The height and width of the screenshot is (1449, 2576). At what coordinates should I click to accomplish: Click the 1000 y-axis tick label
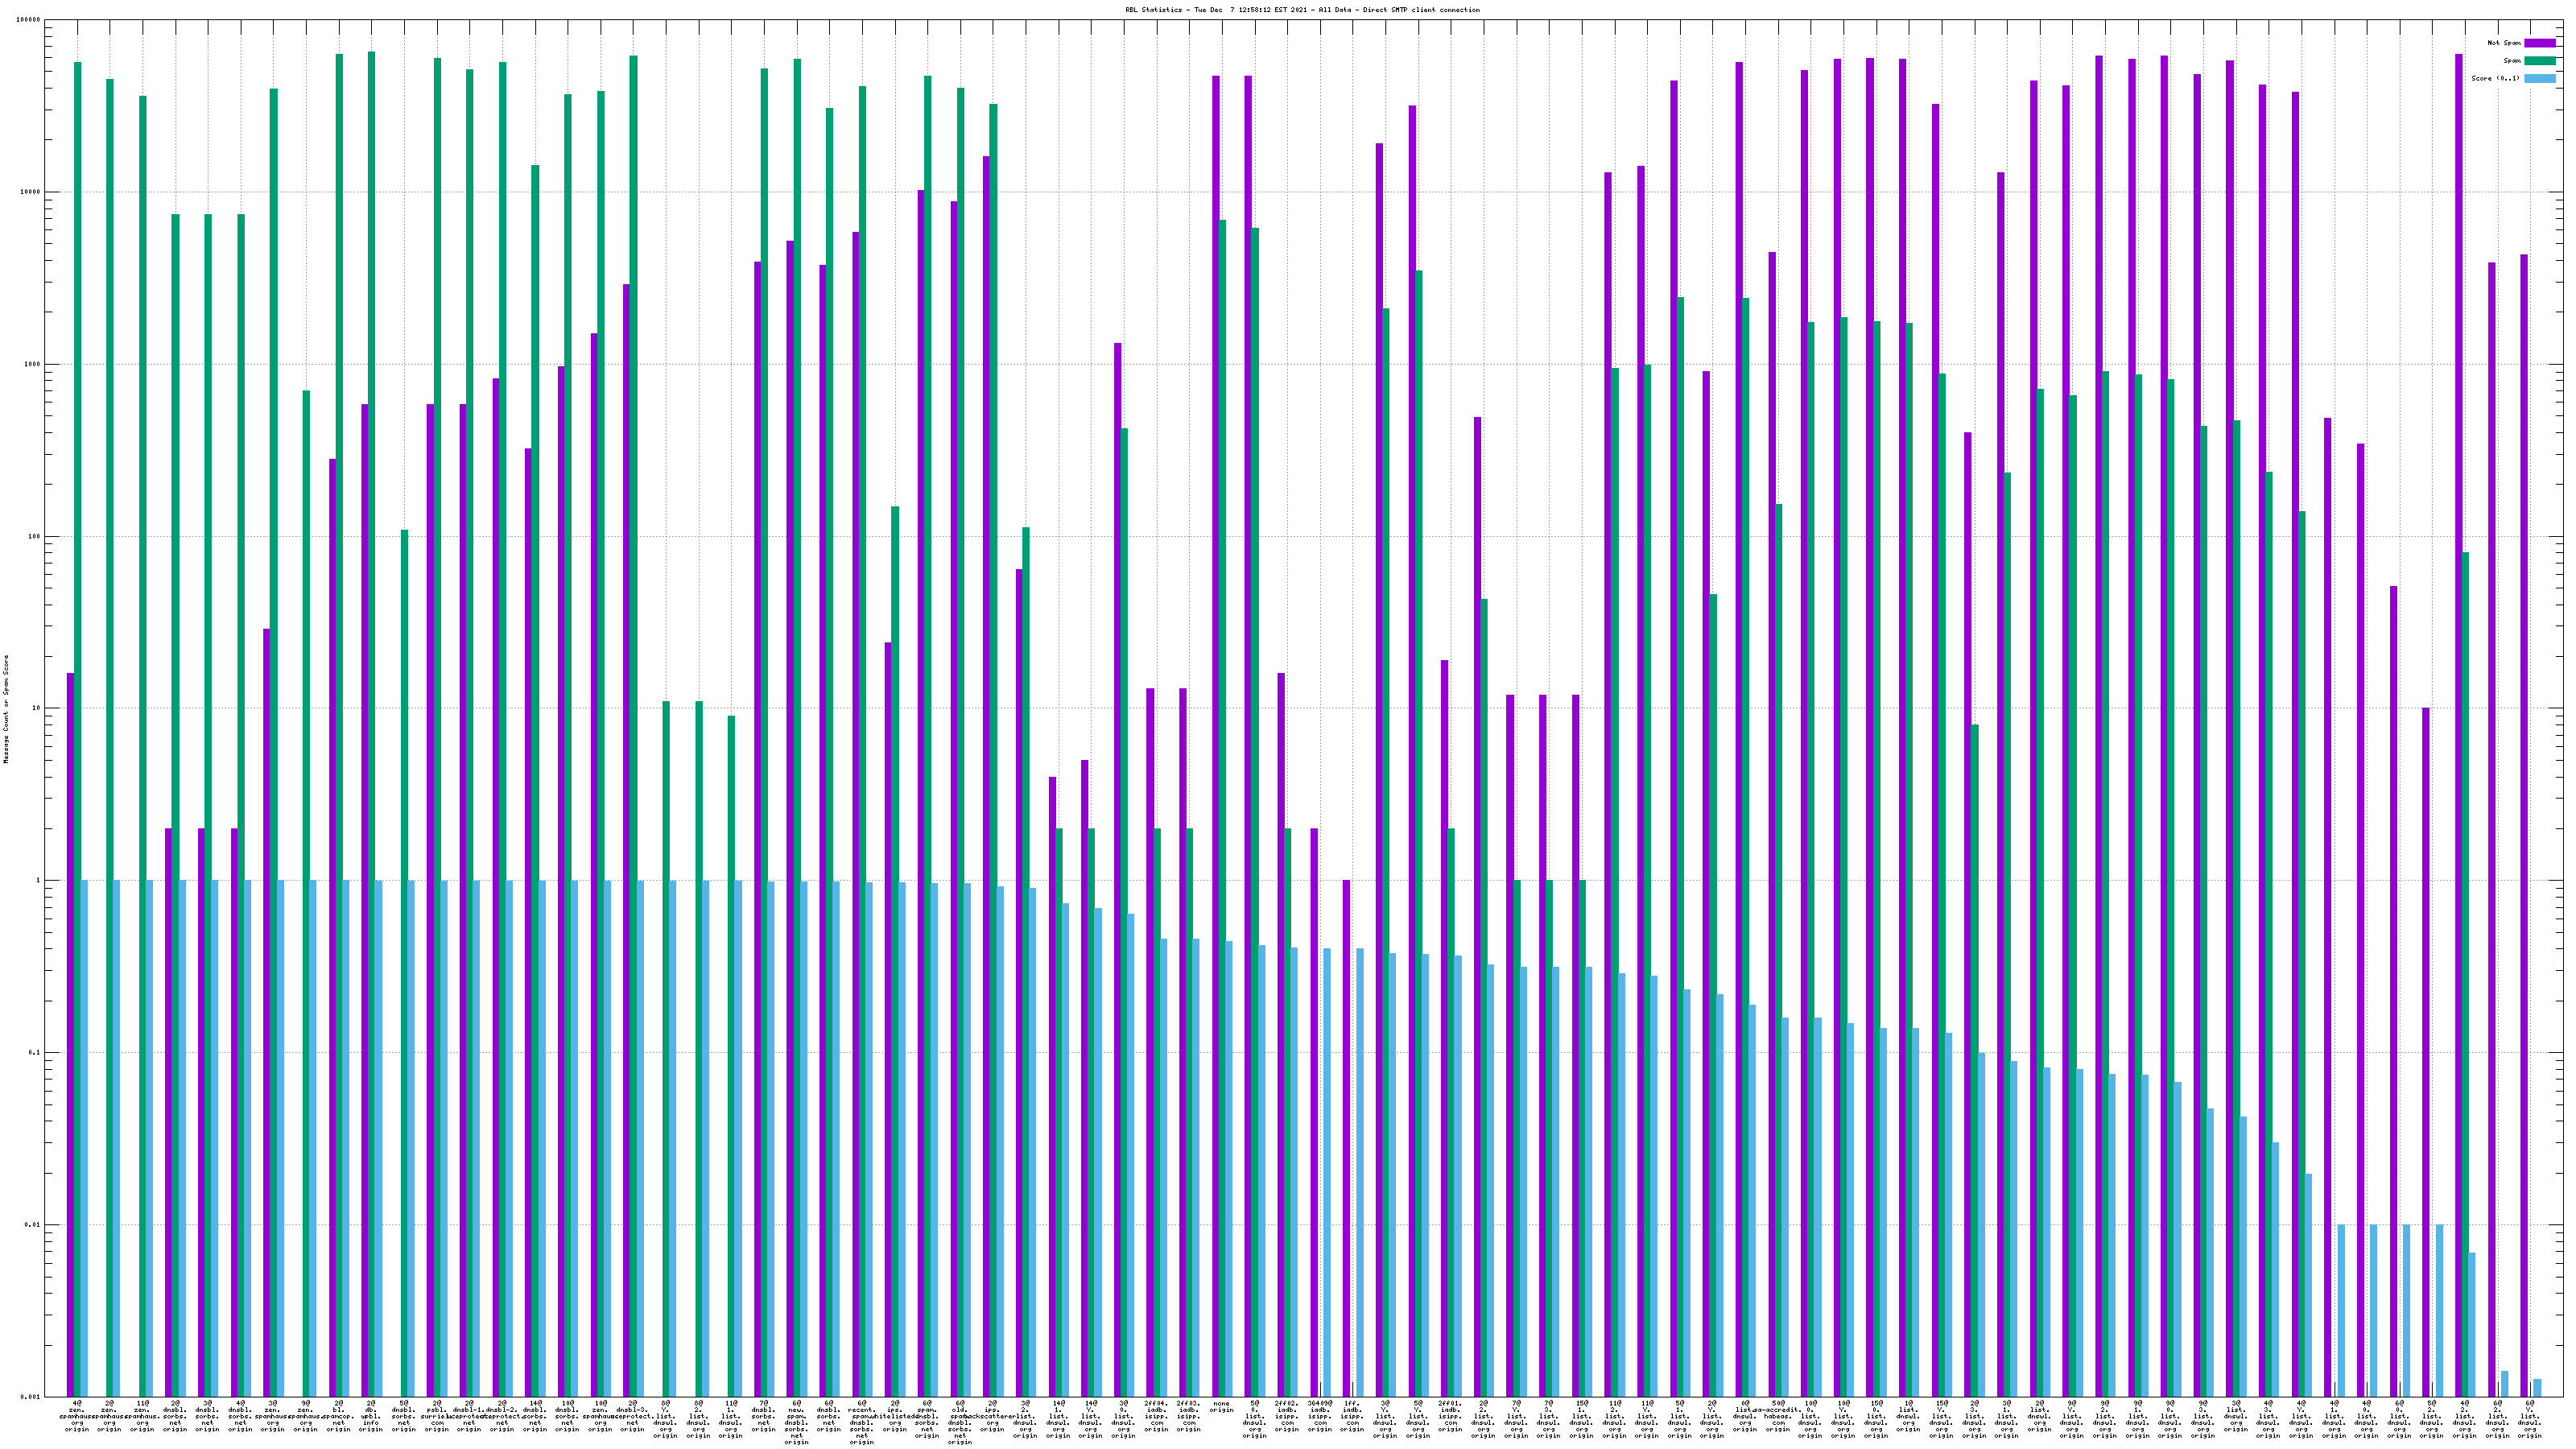tap(33, 364)
